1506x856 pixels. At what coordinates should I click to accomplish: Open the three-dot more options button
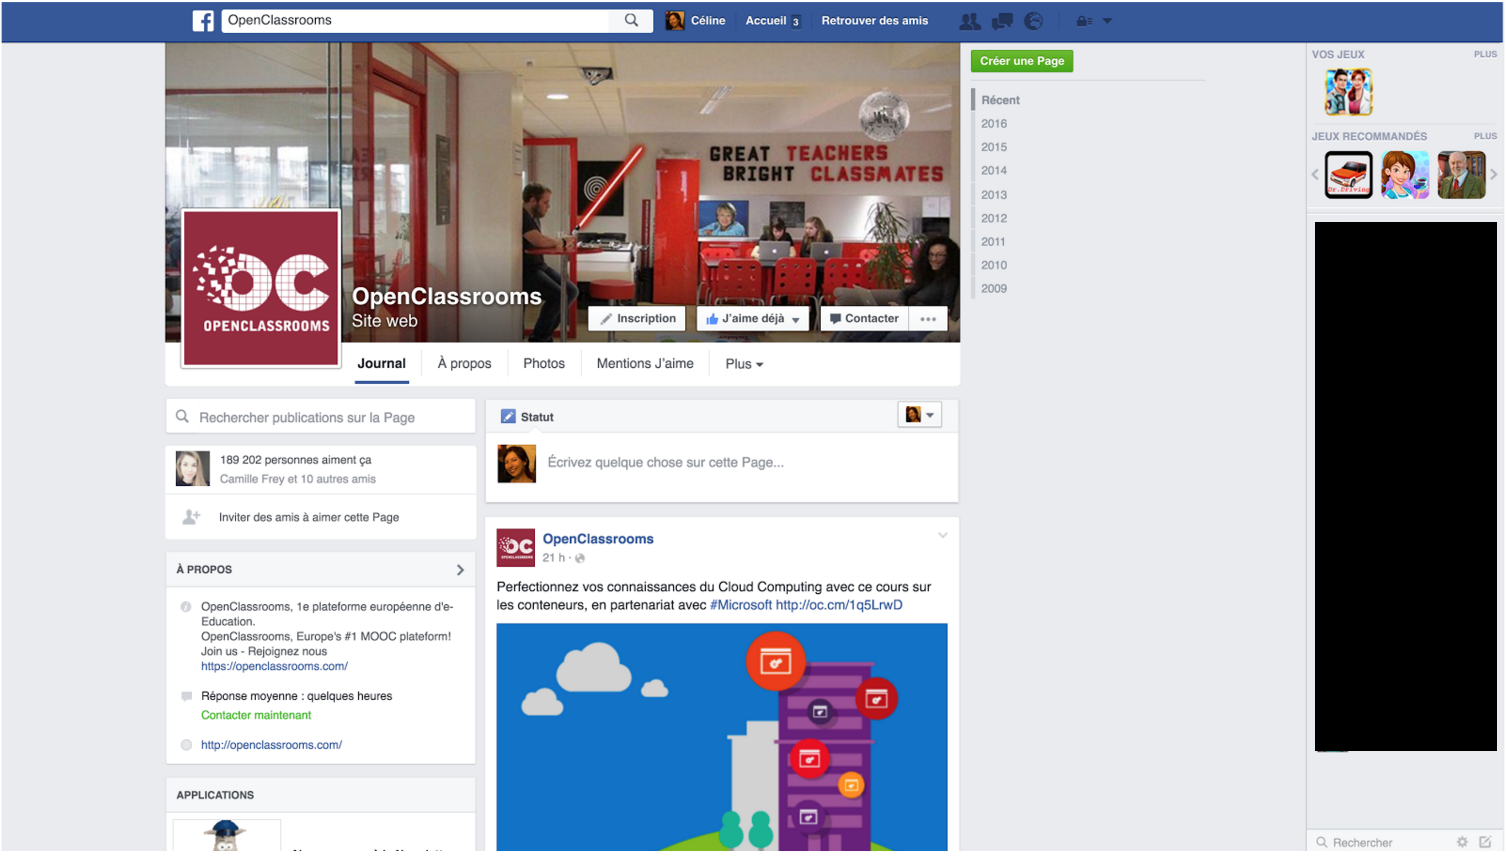pyautogui.click(x=929, y=319)
